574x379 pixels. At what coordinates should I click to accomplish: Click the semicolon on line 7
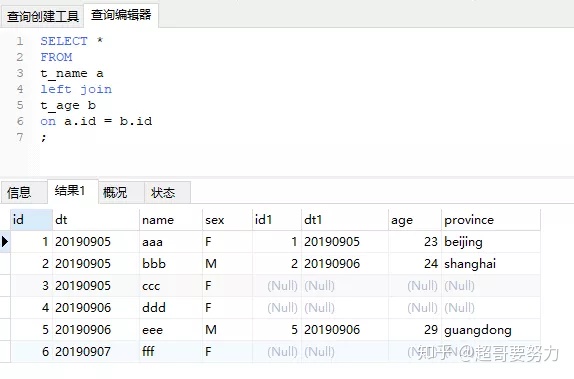[44, 138]
